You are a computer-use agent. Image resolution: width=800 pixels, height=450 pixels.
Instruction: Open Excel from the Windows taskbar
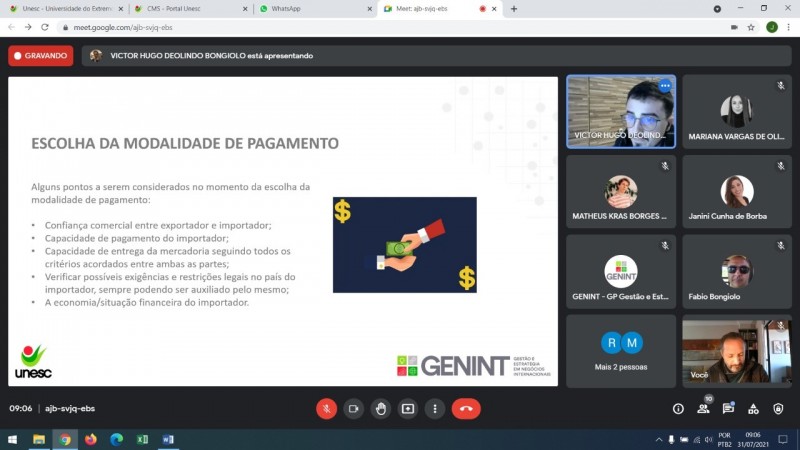click(142, 439)
